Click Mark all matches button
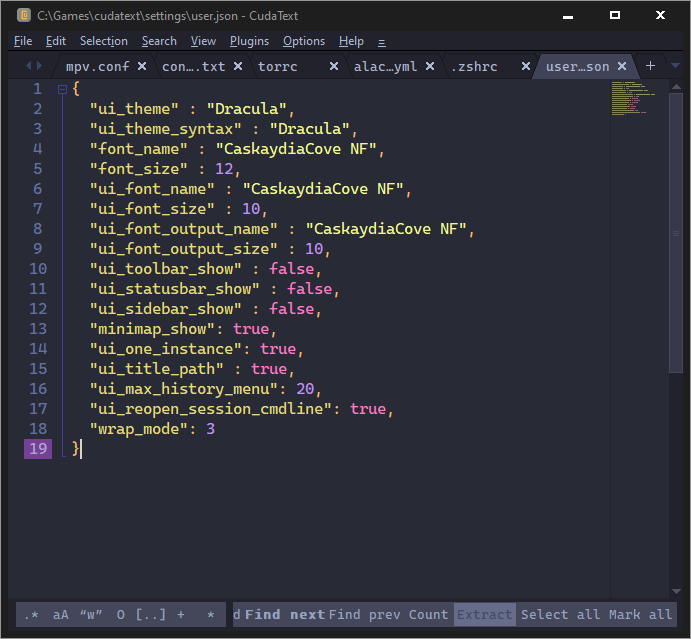 pos(640,615)
